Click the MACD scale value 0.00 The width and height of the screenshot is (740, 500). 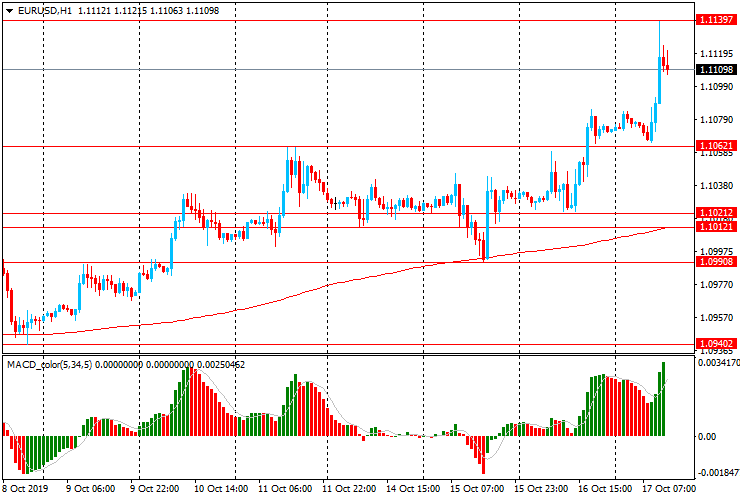point(706,437)
